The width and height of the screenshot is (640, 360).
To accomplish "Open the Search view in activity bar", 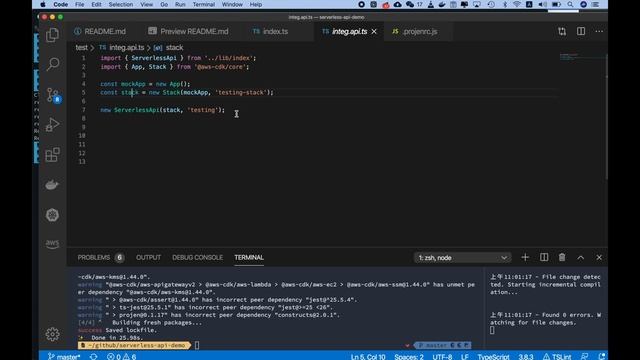I will pyautogui.click(x=52, y=64).
